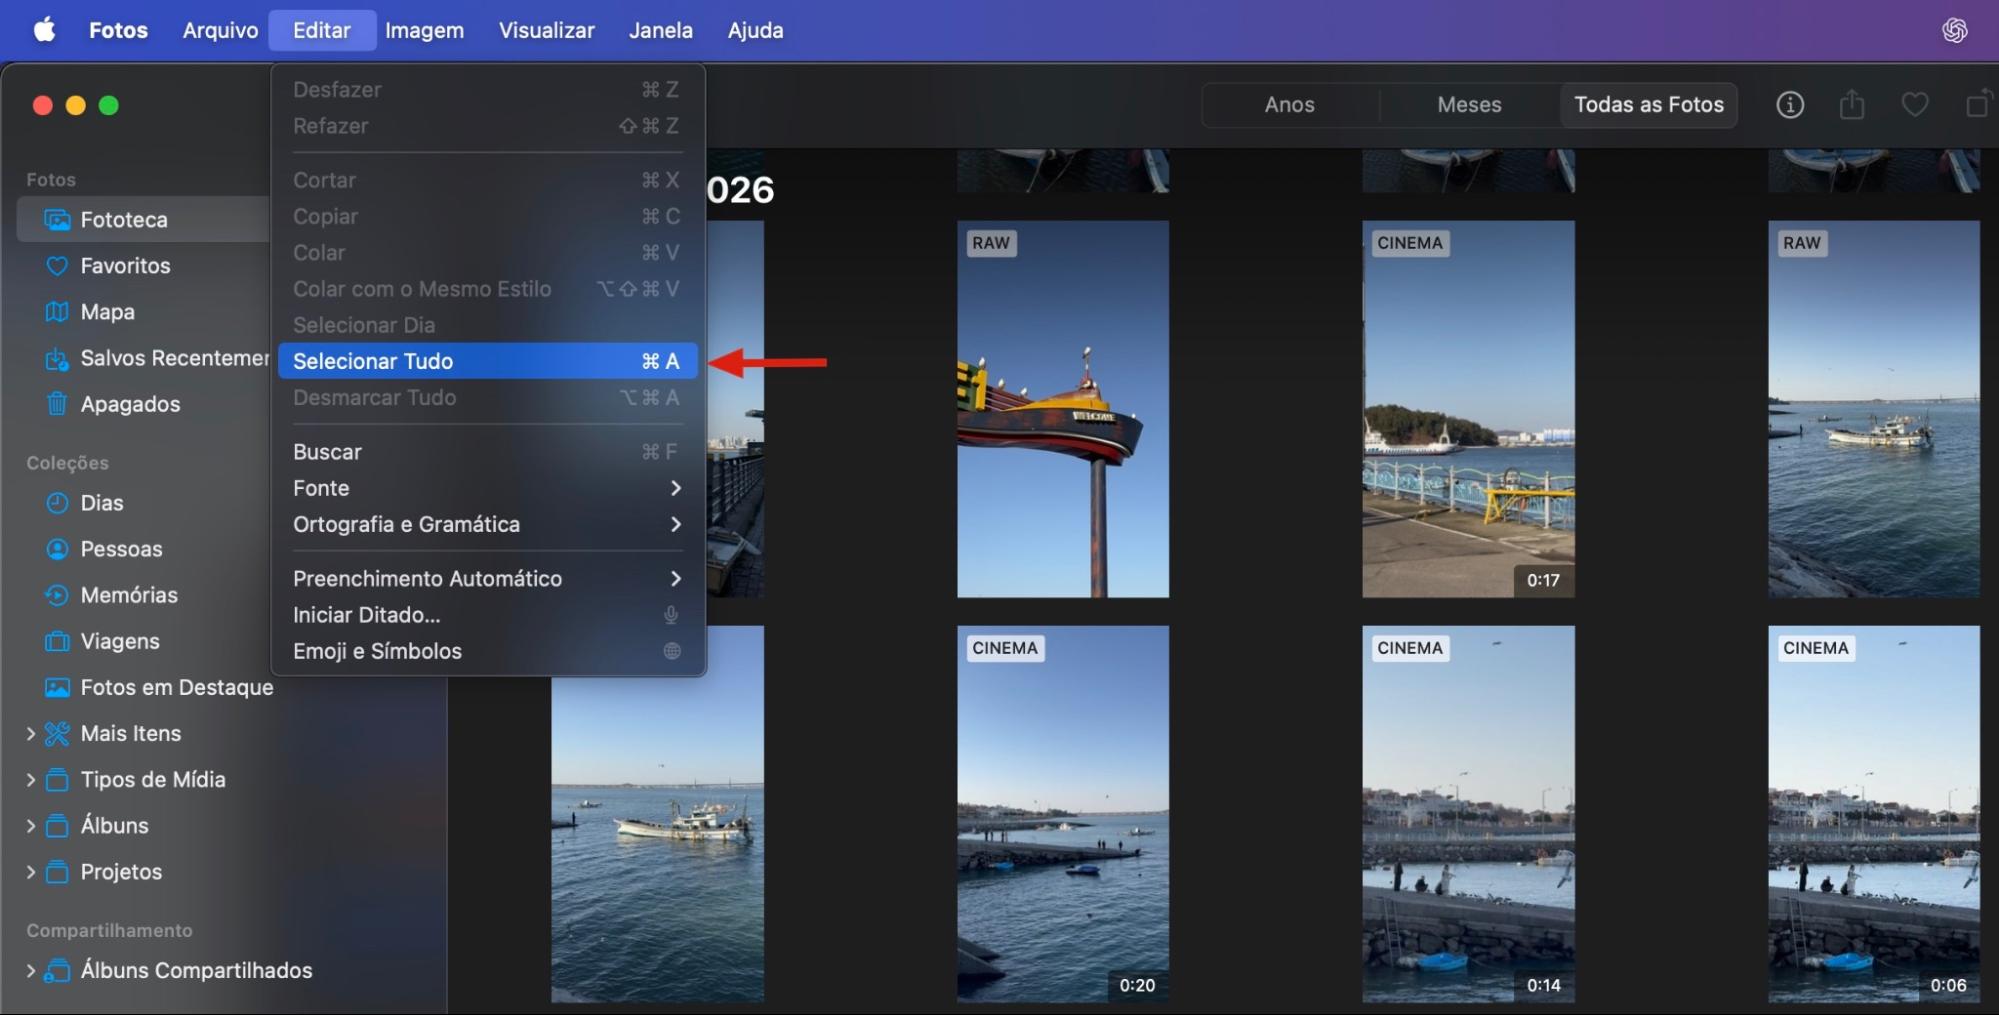Open the Fotos app menu
This screenshot has width=1999, height=1015.
(x=118, y=30)
